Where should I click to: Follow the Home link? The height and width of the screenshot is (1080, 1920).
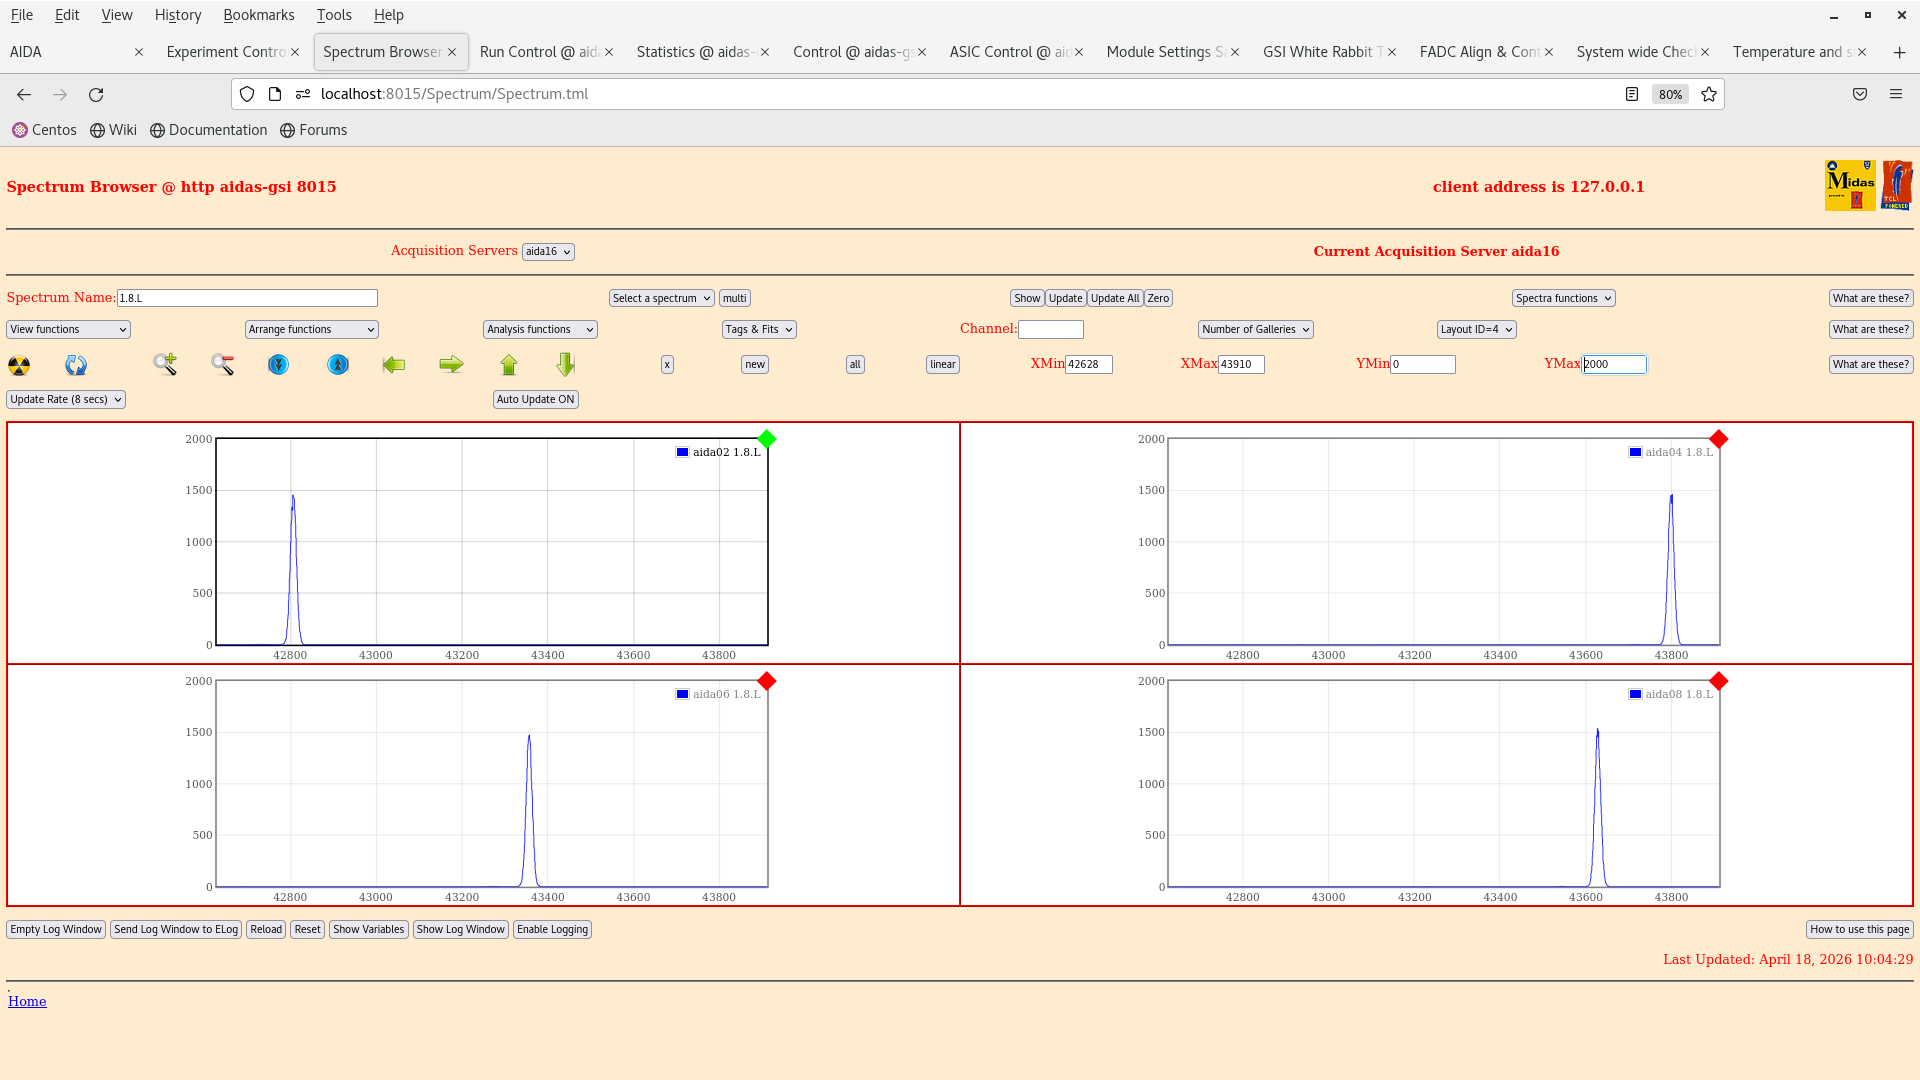click(x=27, y=1001)
